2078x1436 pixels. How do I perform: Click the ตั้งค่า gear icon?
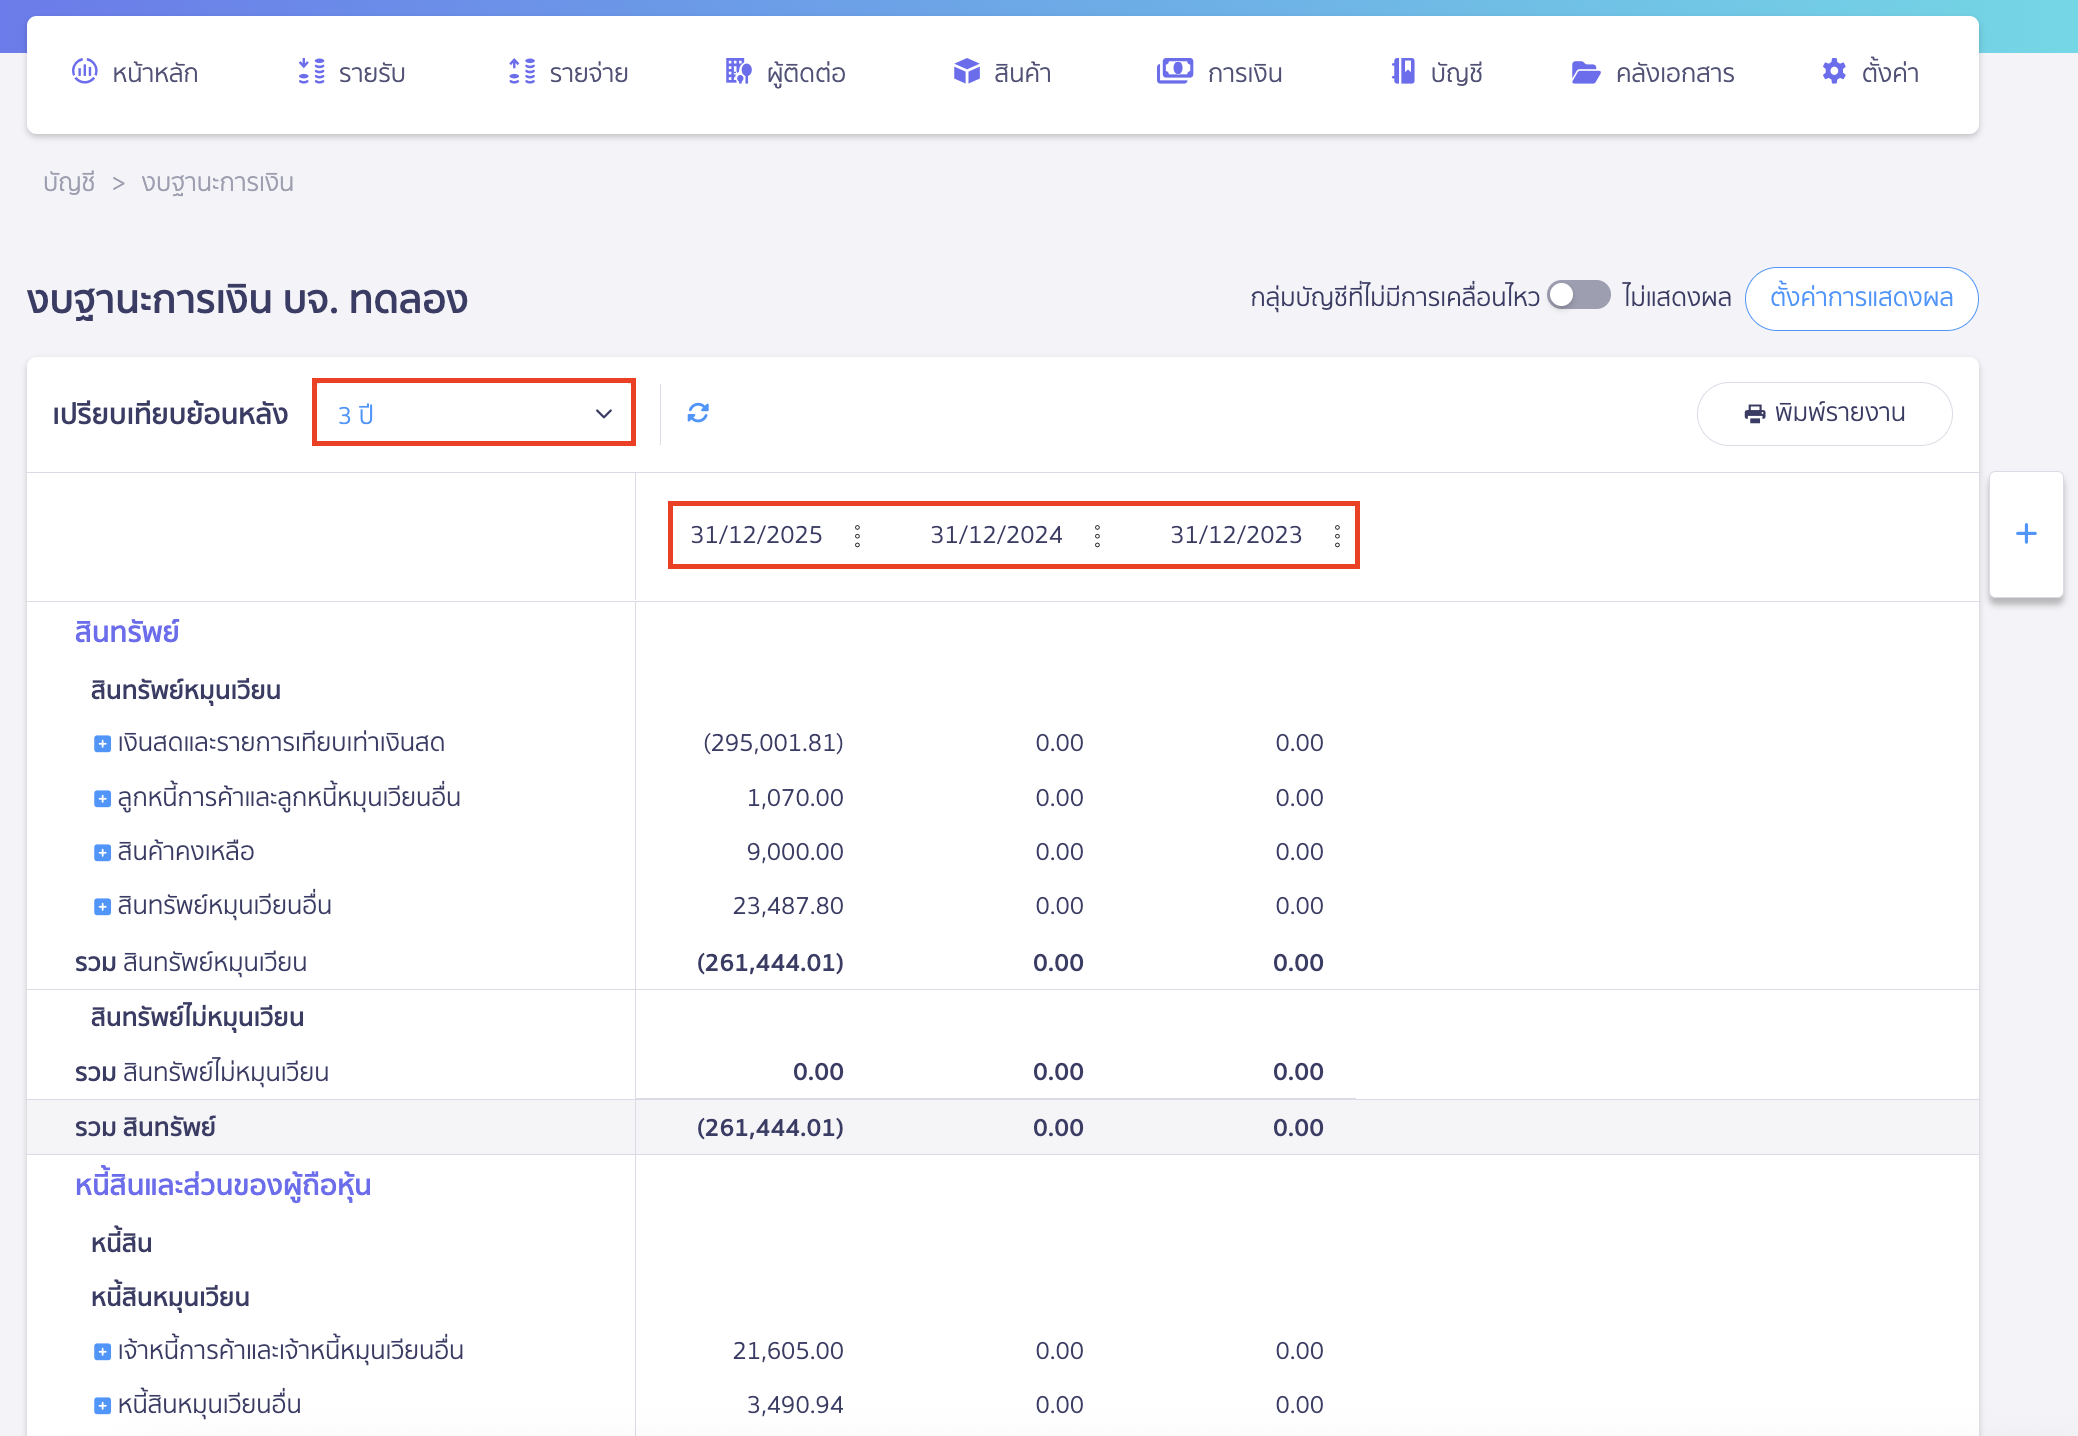[x=1833, y=72]
